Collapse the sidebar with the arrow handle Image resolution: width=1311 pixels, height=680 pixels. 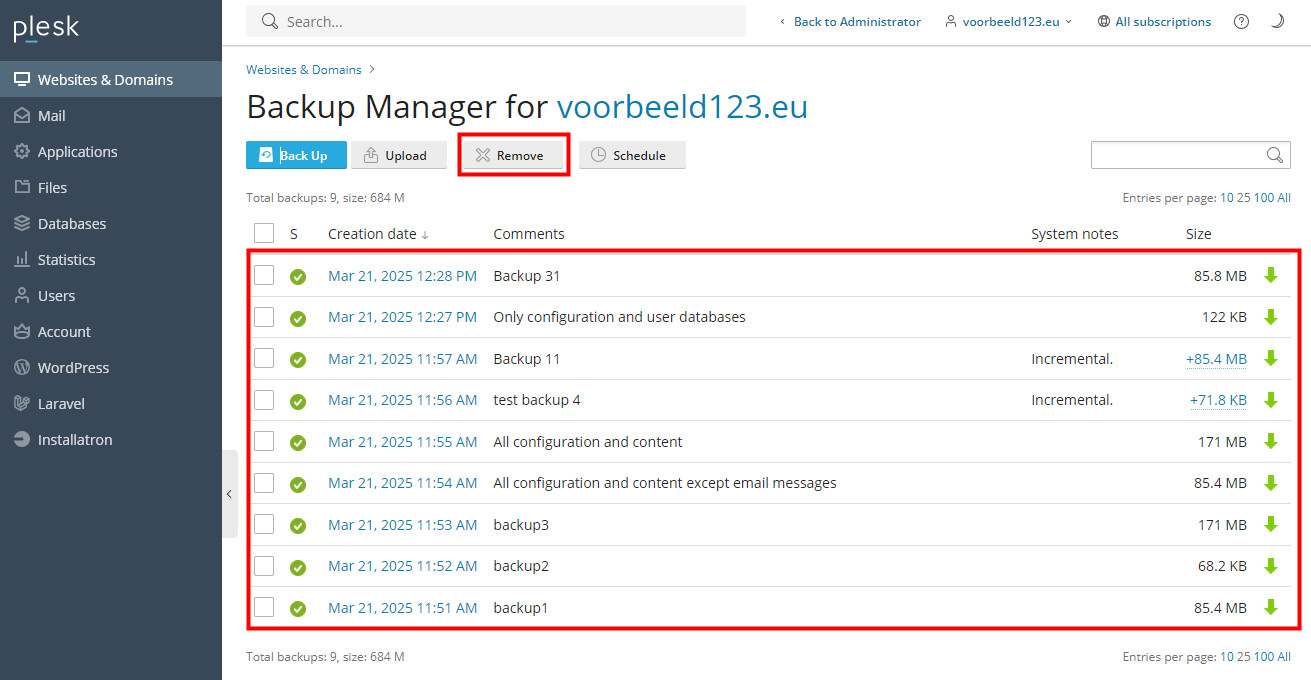229,494
